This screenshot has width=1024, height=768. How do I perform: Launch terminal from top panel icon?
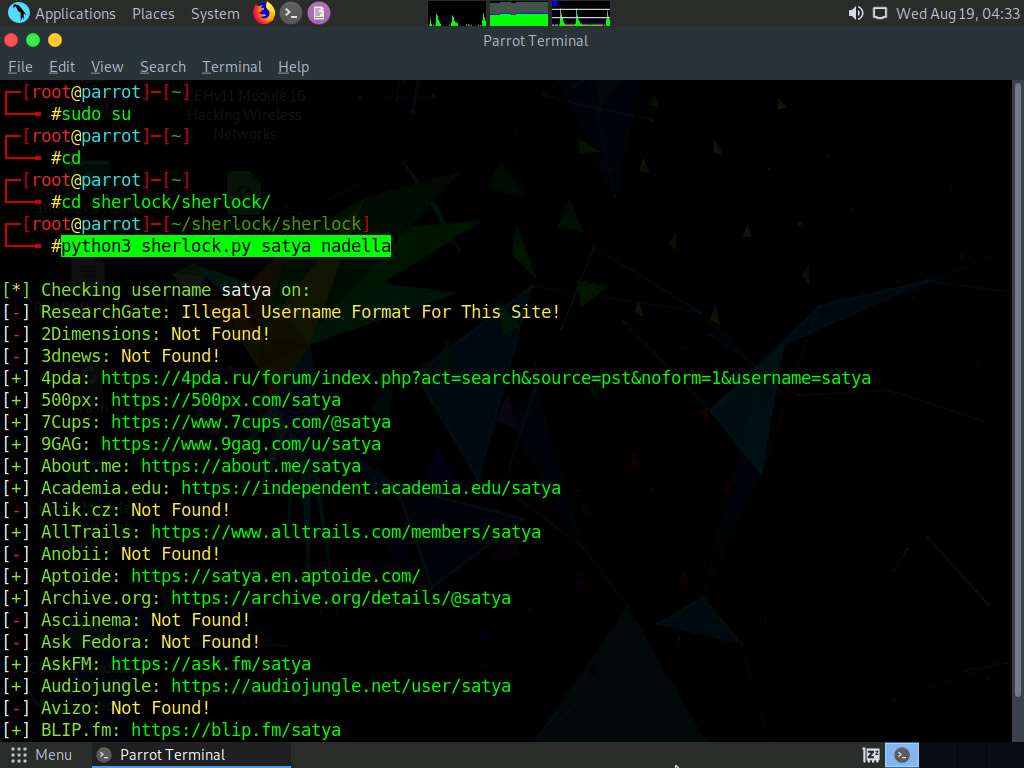point(291,13)
